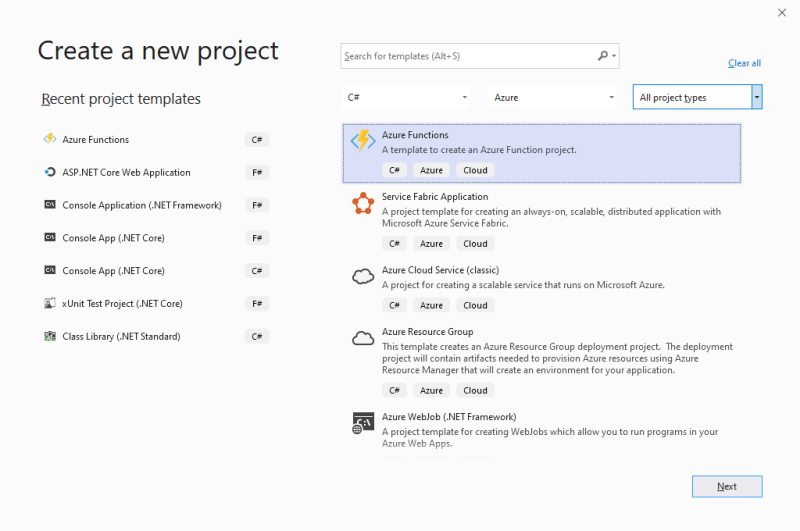Click the project types dropdown arrow button
The height and width of the screenshot is (531, 800).
[x=757, y=97]
